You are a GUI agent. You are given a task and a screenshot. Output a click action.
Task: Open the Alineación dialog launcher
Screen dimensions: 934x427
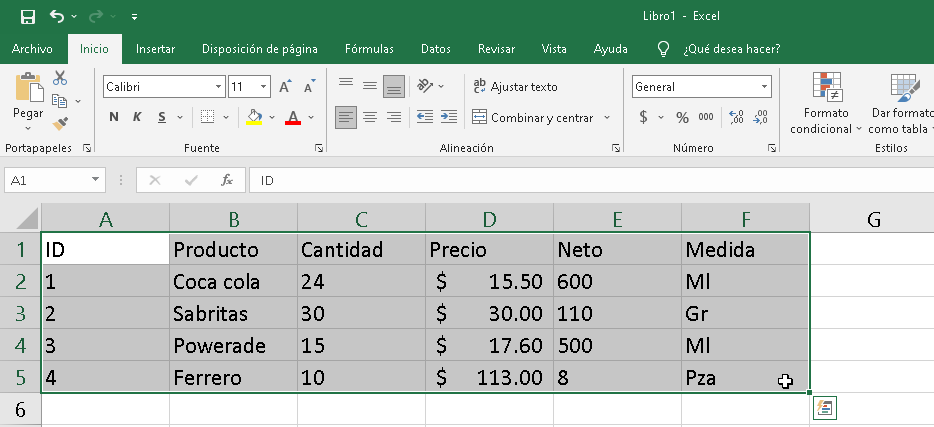(x=616, y=148)
